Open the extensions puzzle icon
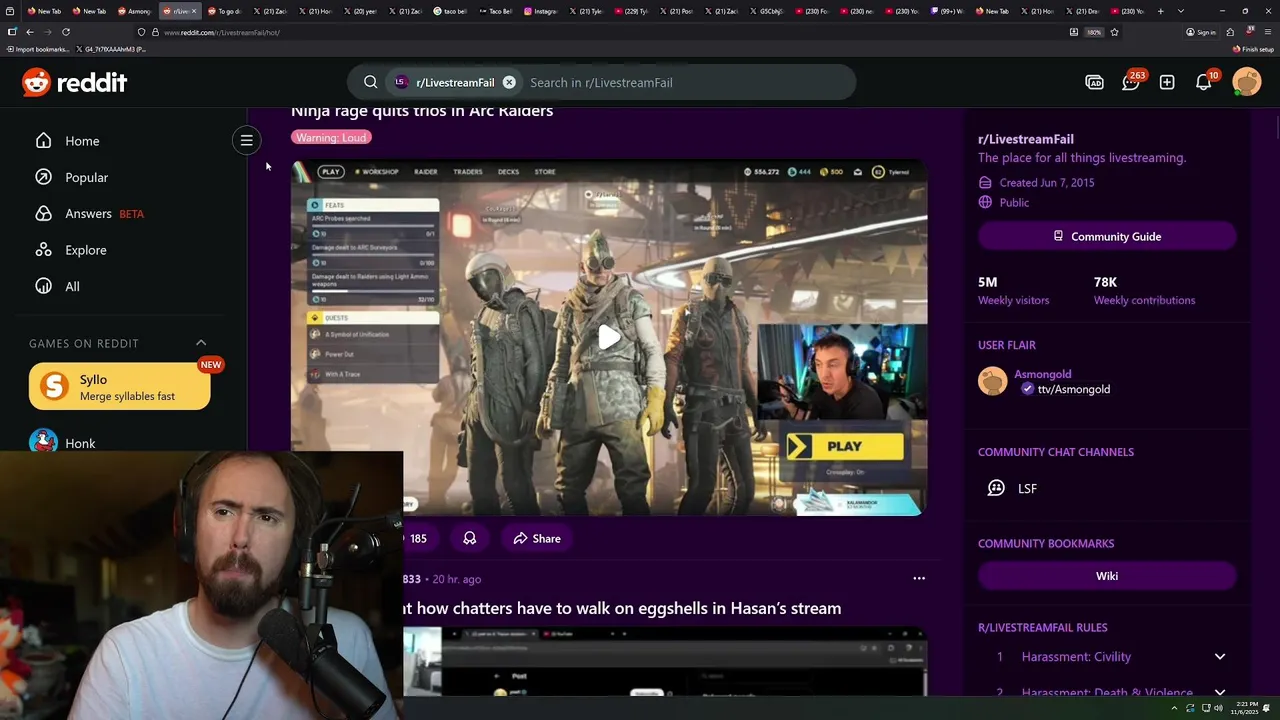 (x=1230, y=32)
